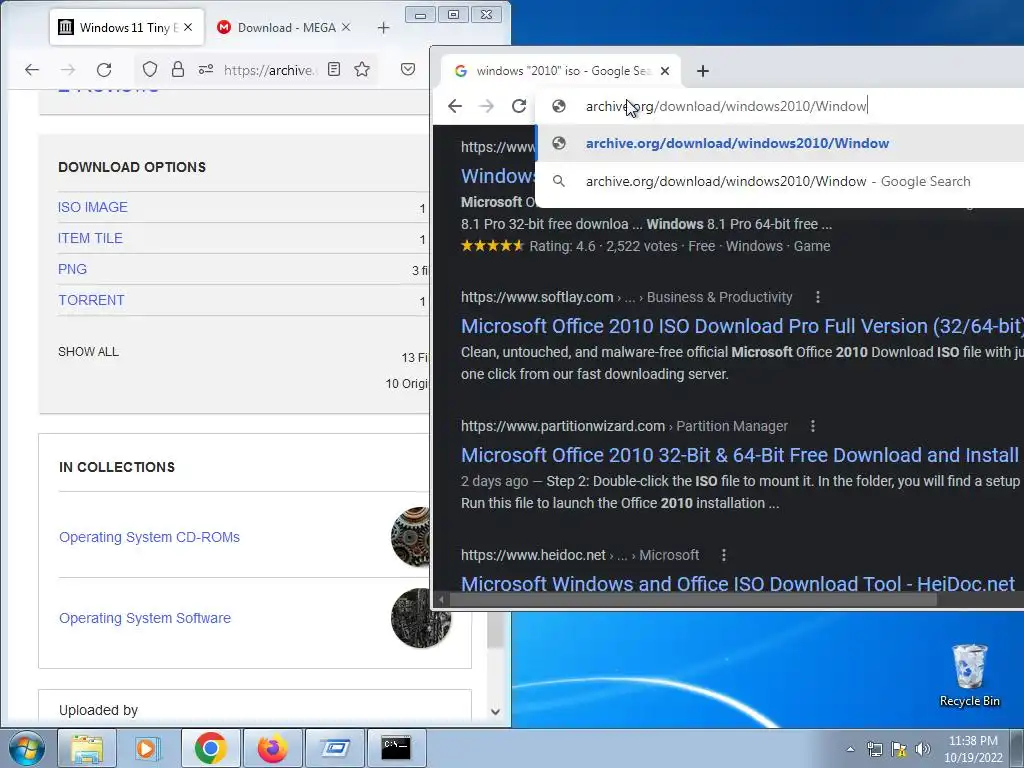The image size is (1024, 768).
Task: Click Firefox URL field showing https://archive
Action: pos(269,70)
